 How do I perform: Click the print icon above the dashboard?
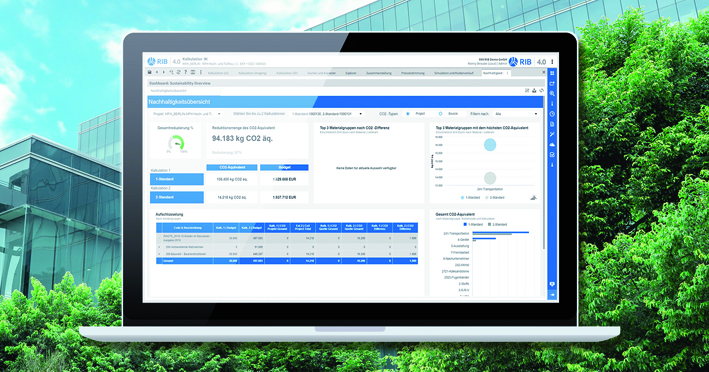534,91
